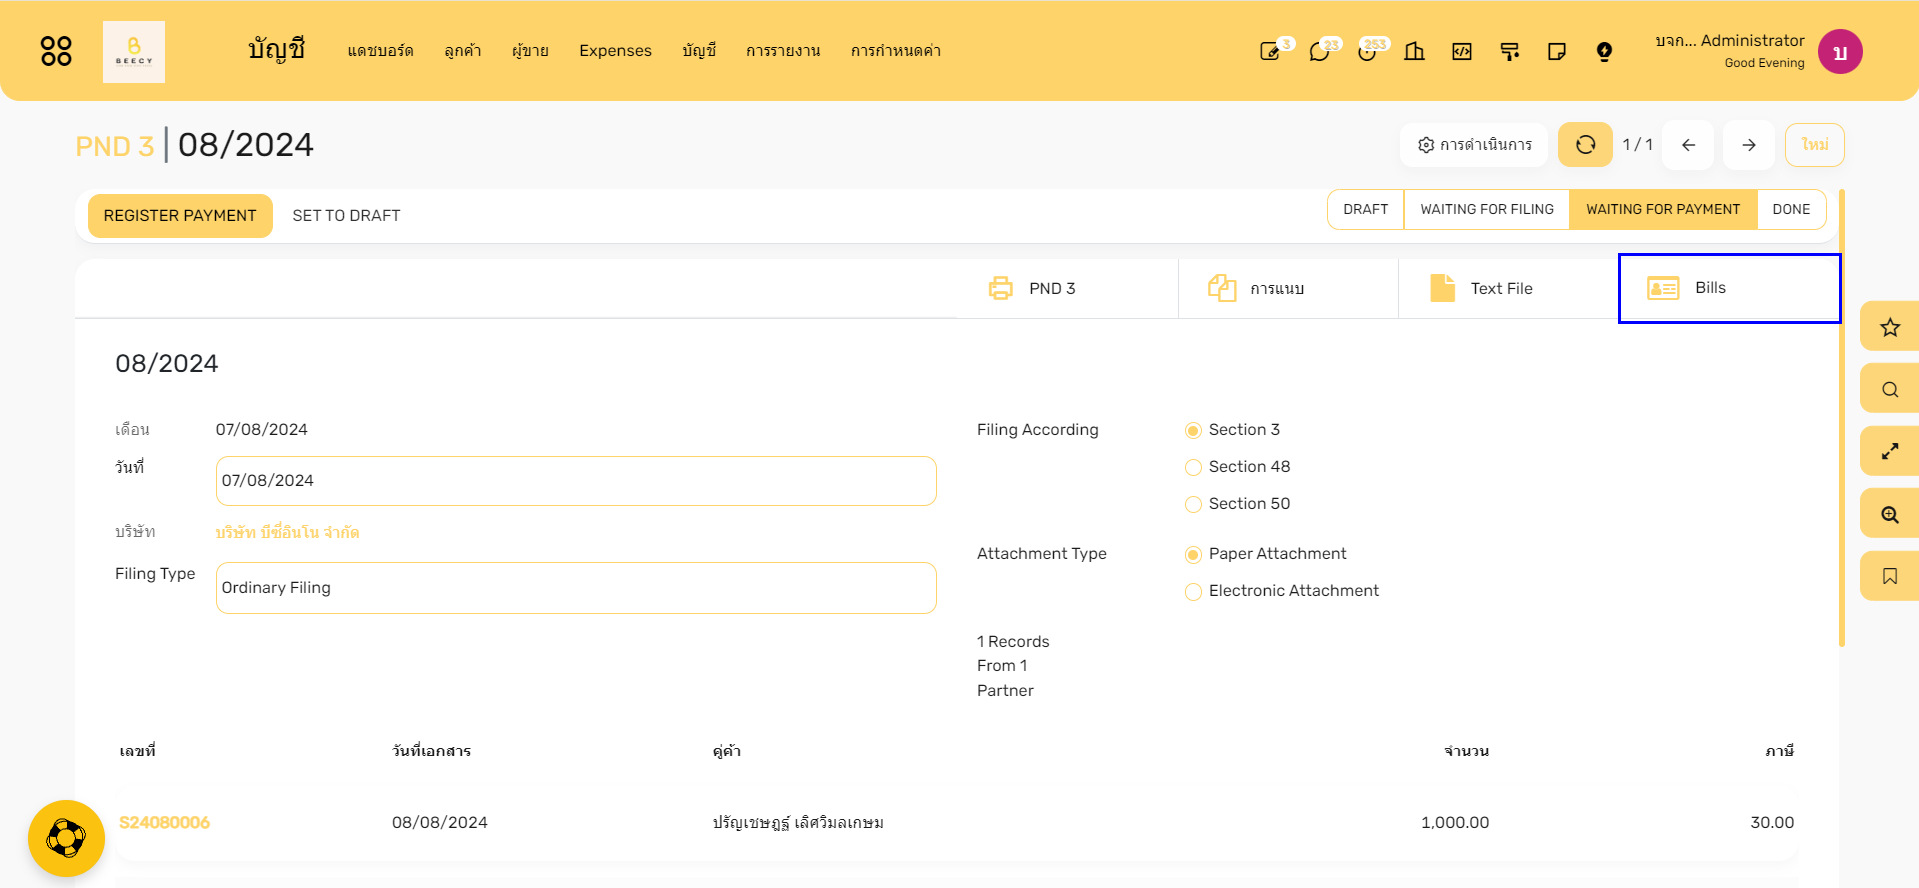Select the WAITING FOR FILING stage
This screenshot has height=888, width=1919.
[x=1487, y=210]
